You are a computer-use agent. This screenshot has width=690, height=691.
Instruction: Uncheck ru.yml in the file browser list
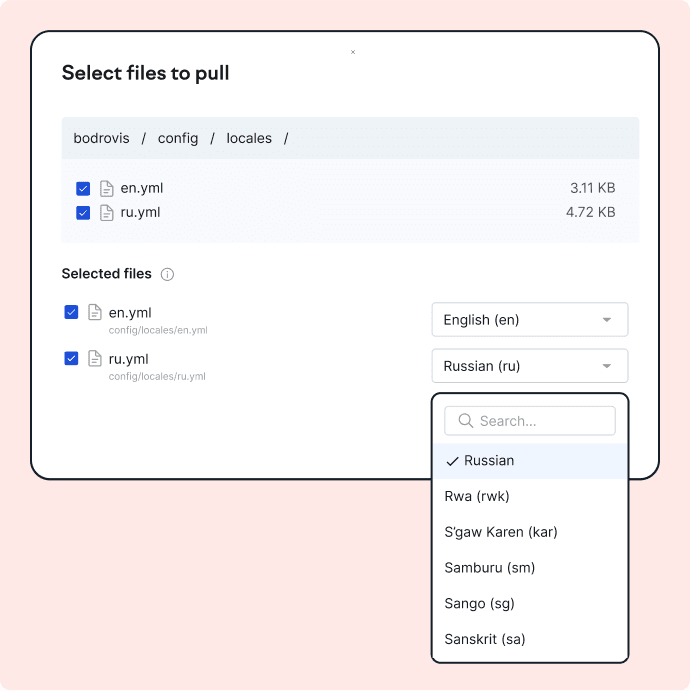click(83, 212)
